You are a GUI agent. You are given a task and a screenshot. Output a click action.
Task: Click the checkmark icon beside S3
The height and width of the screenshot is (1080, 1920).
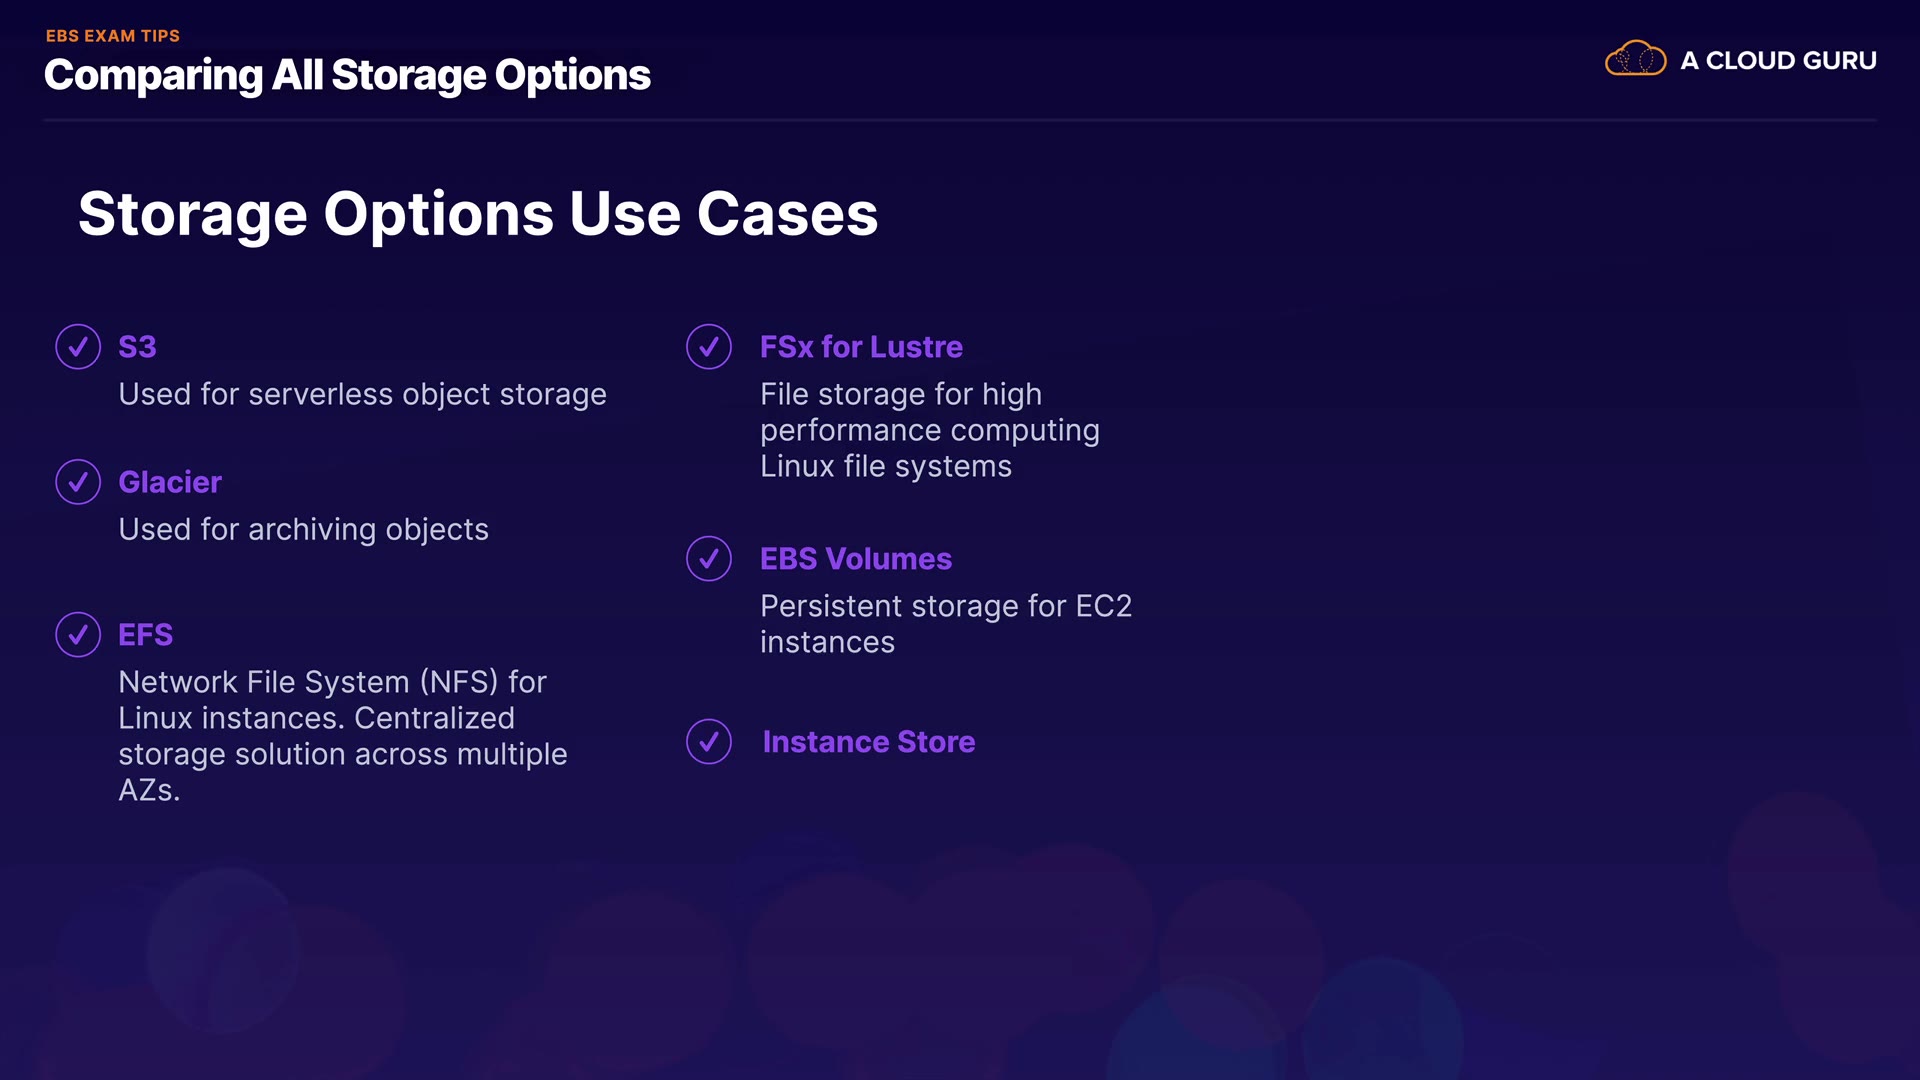pyautogui.click(x=78, y=347)
